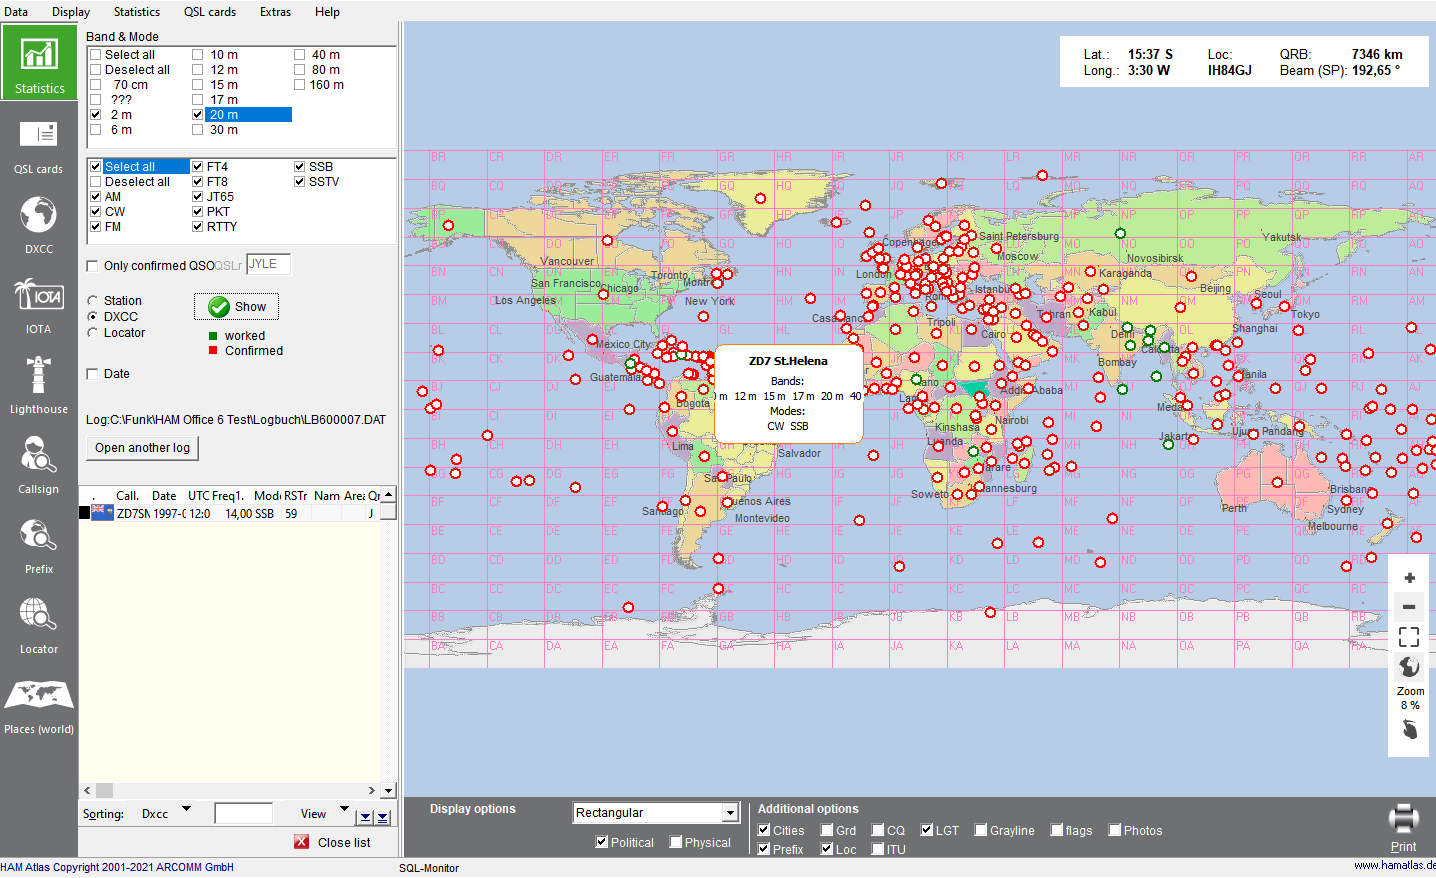Screen dimensions: 1436x878
Task: Enable the Grayline checkbox
Action: (981, 830)
